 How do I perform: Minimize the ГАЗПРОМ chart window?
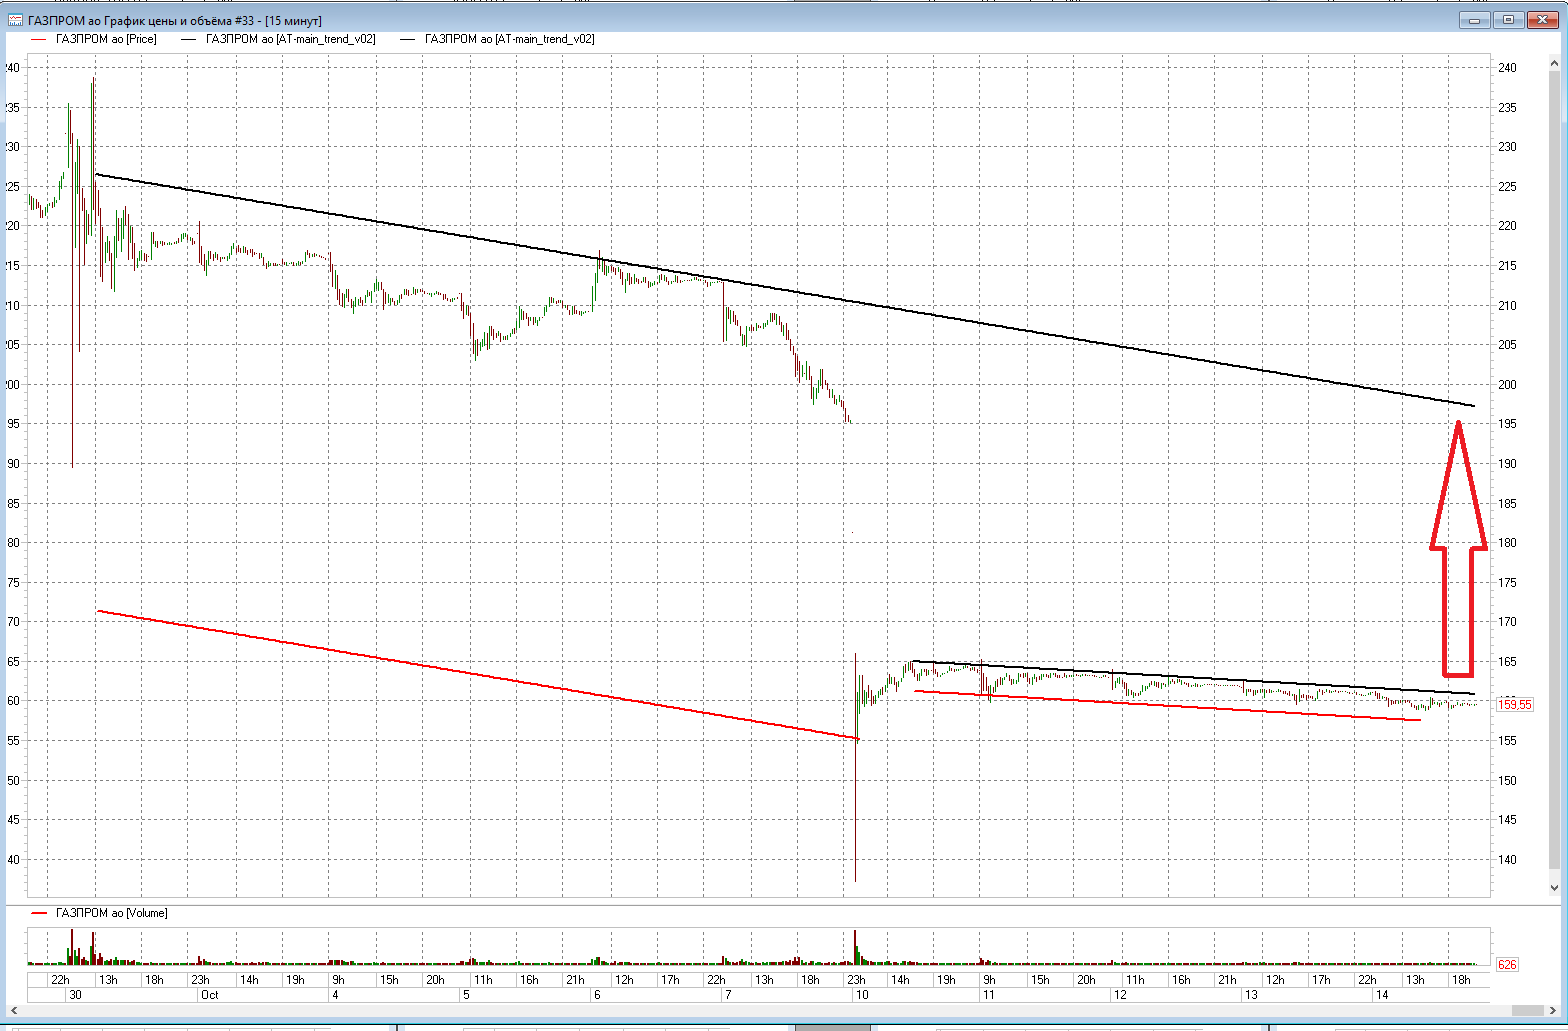coord(1474,20)
